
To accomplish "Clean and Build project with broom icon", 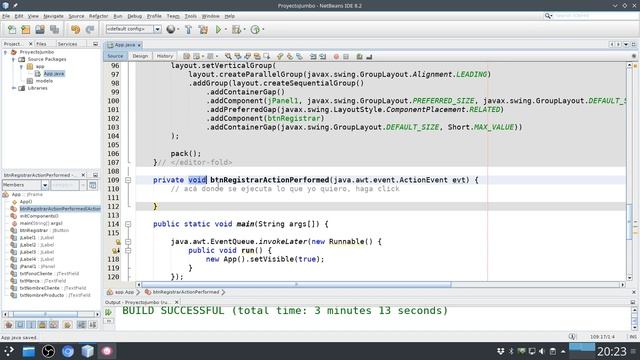I will click(203, 29).
